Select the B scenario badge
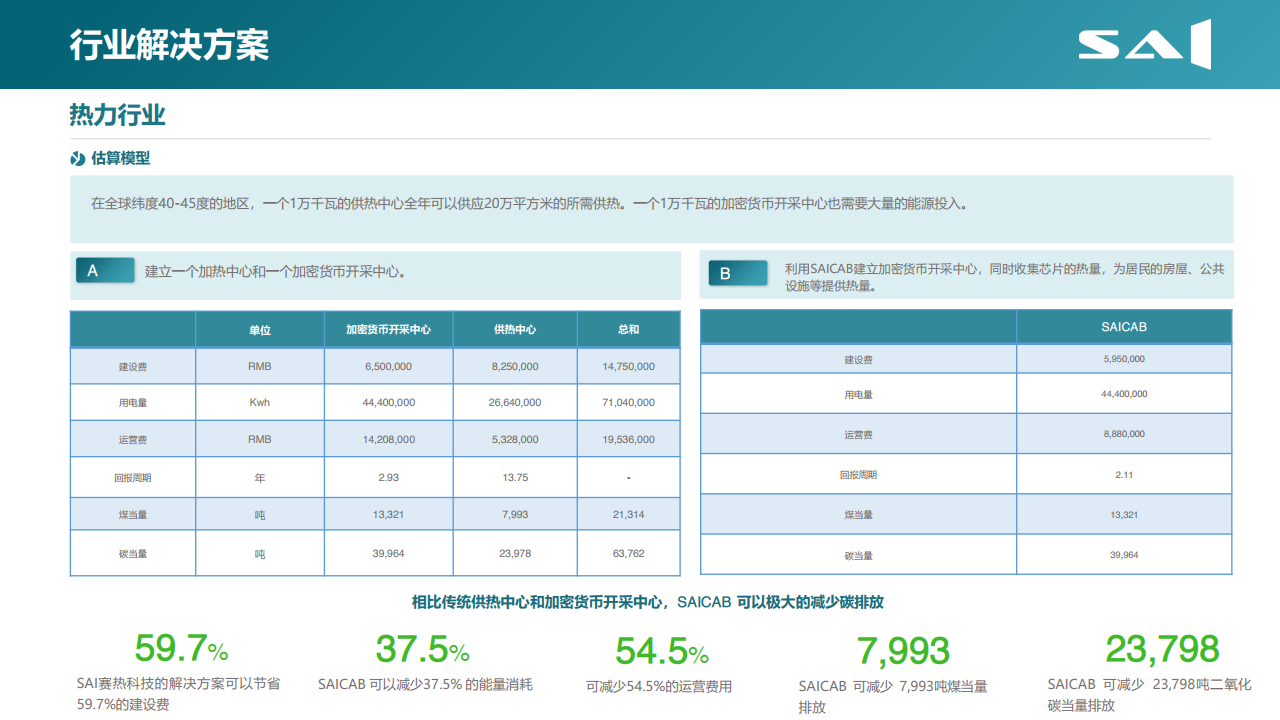The width and height of the screenshot is (1280, 720). click(738, 273)
